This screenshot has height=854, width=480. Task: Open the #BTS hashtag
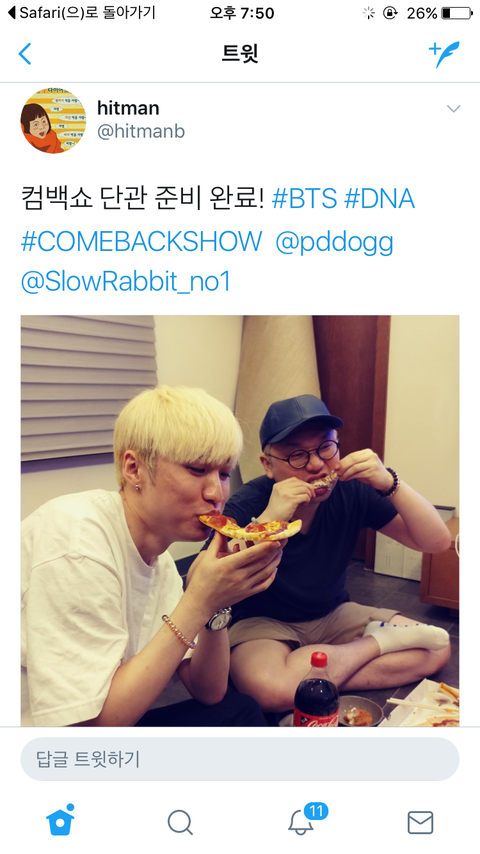tap(305, 199)
